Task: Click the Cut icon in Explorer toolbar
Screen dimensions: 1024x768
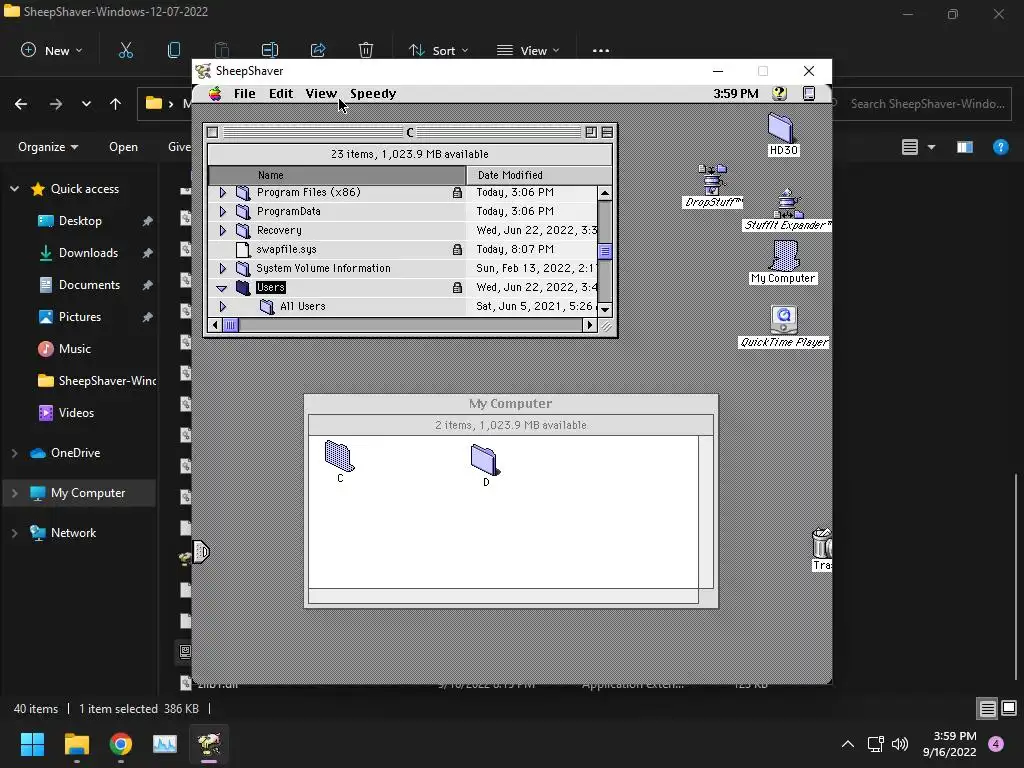Action: 125,50
